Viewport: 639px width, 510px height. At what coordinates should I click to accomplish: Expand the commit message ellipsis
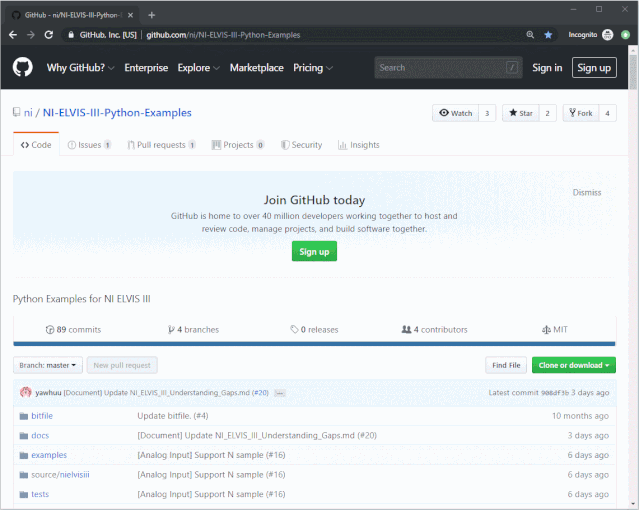[x=280, y=393]
